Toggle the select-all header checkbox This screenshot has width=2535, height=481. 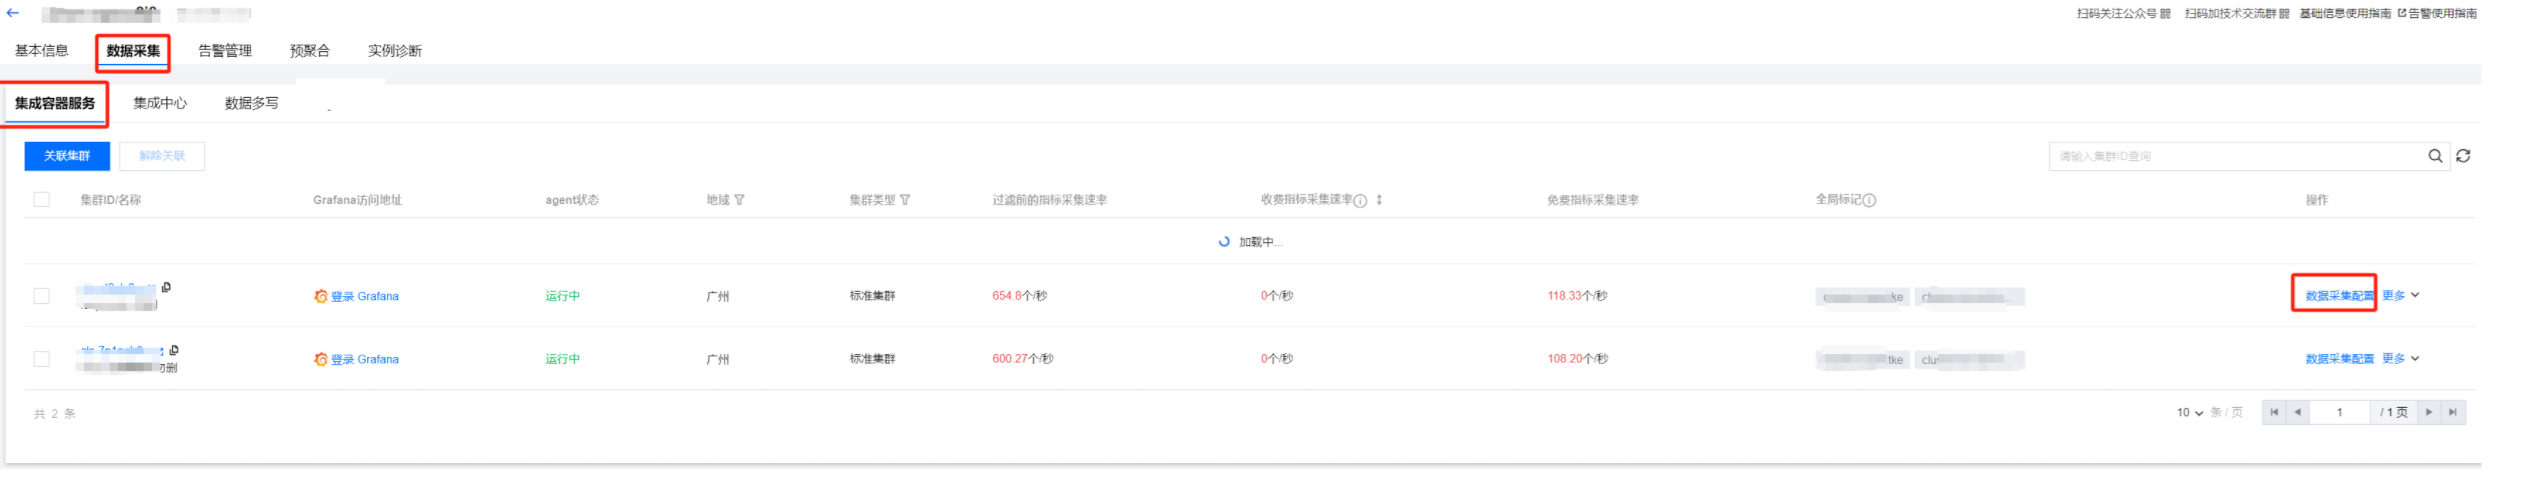(42, 200)
